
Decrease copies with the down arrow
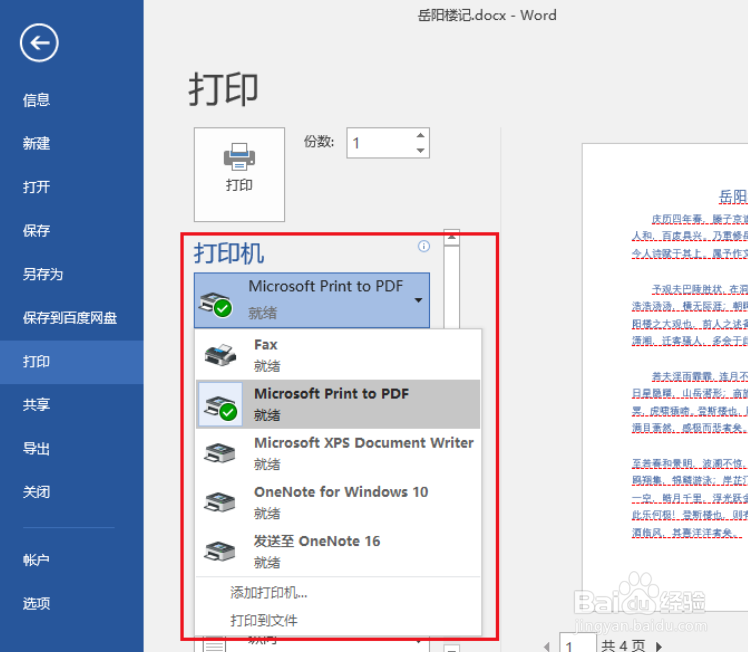point(420,150)
